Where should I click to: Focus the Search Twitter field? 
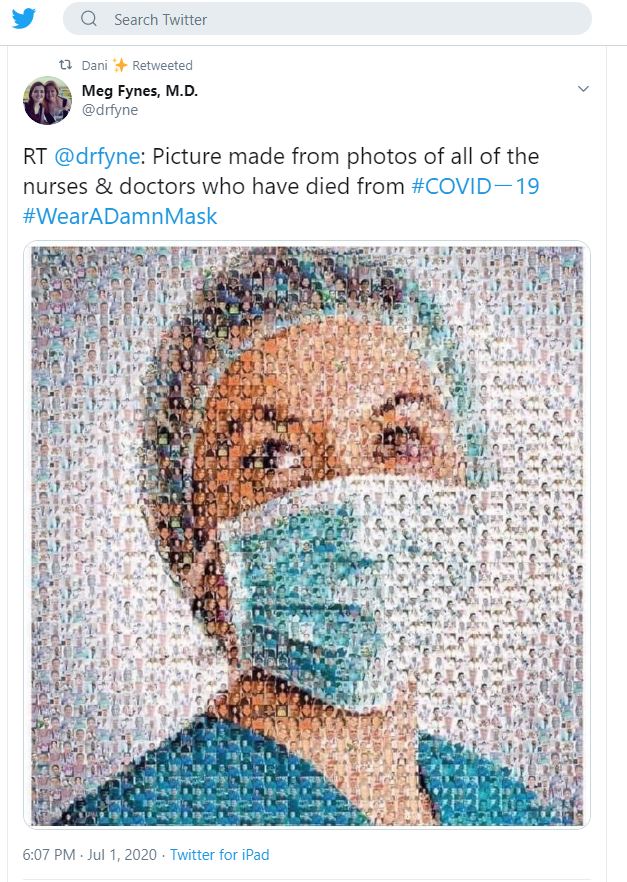coord(330,19)
